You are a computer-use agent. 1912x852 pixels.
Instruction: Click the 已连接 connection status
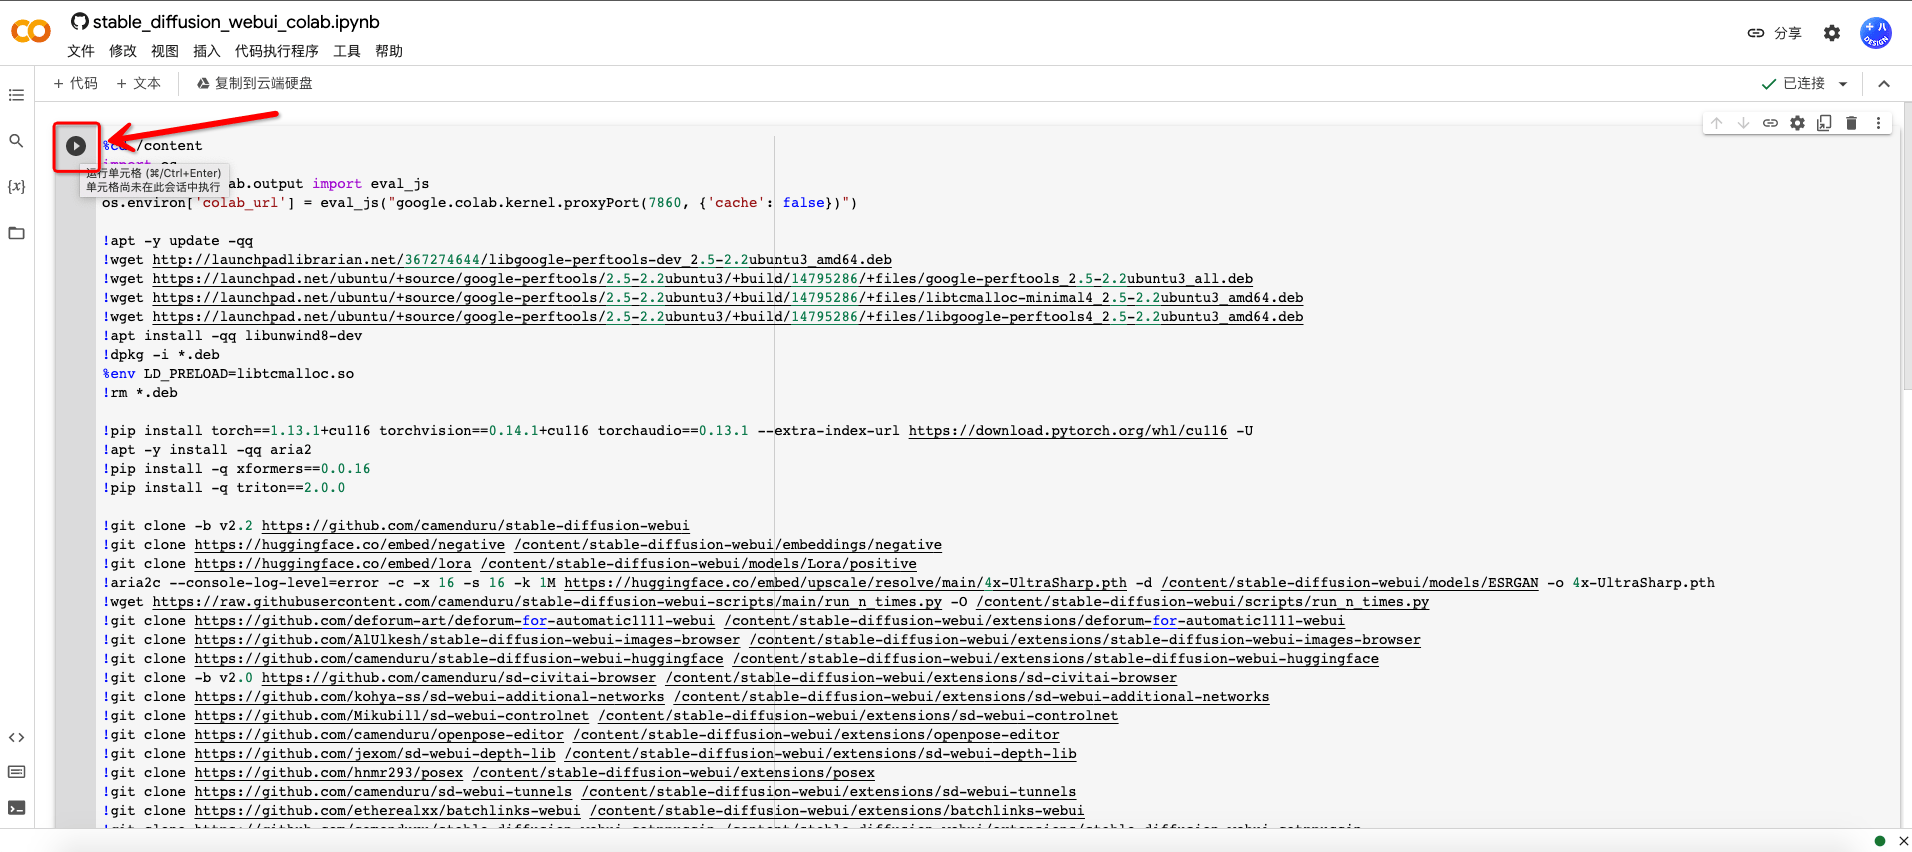pyautogui.click(x=1794, y=83)
